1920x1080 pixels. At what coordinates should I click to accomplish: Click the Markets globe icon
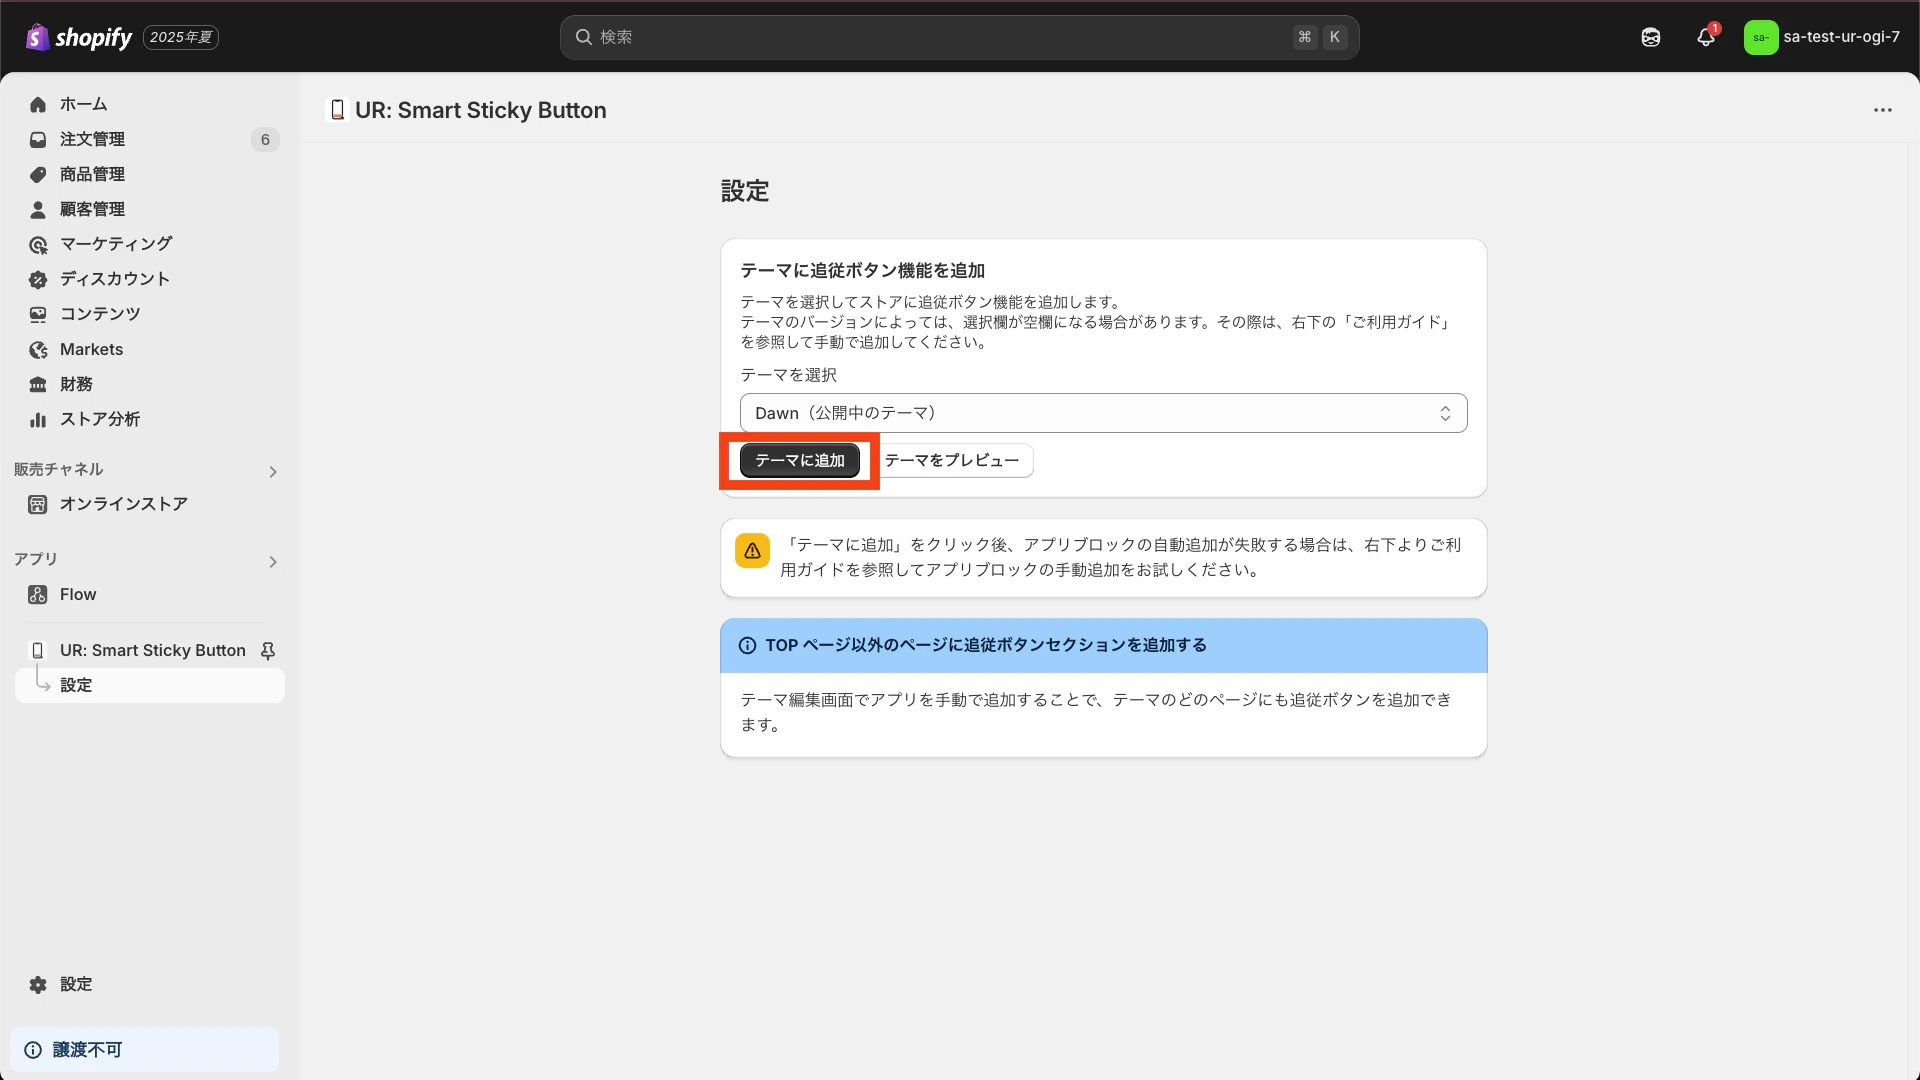coord(38,349)
